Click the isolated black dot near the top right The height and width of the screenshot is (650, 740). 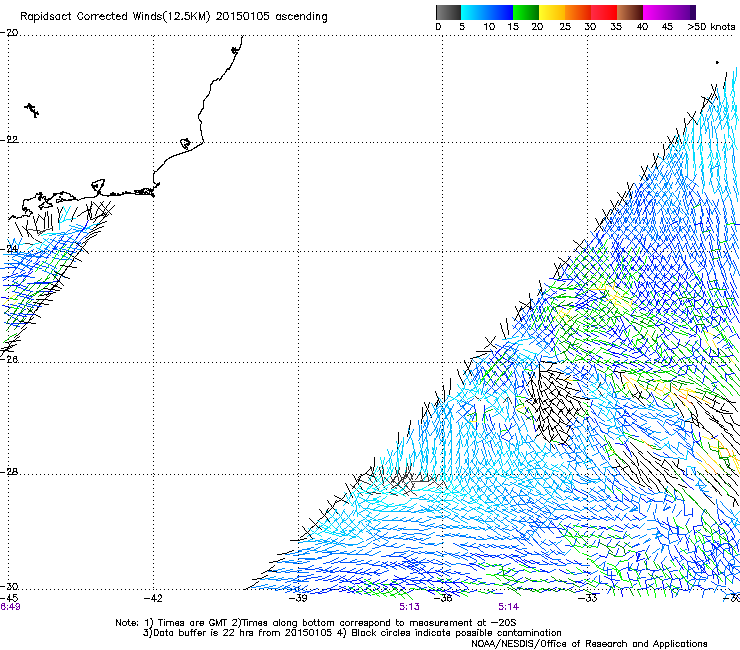click(717, 62)
